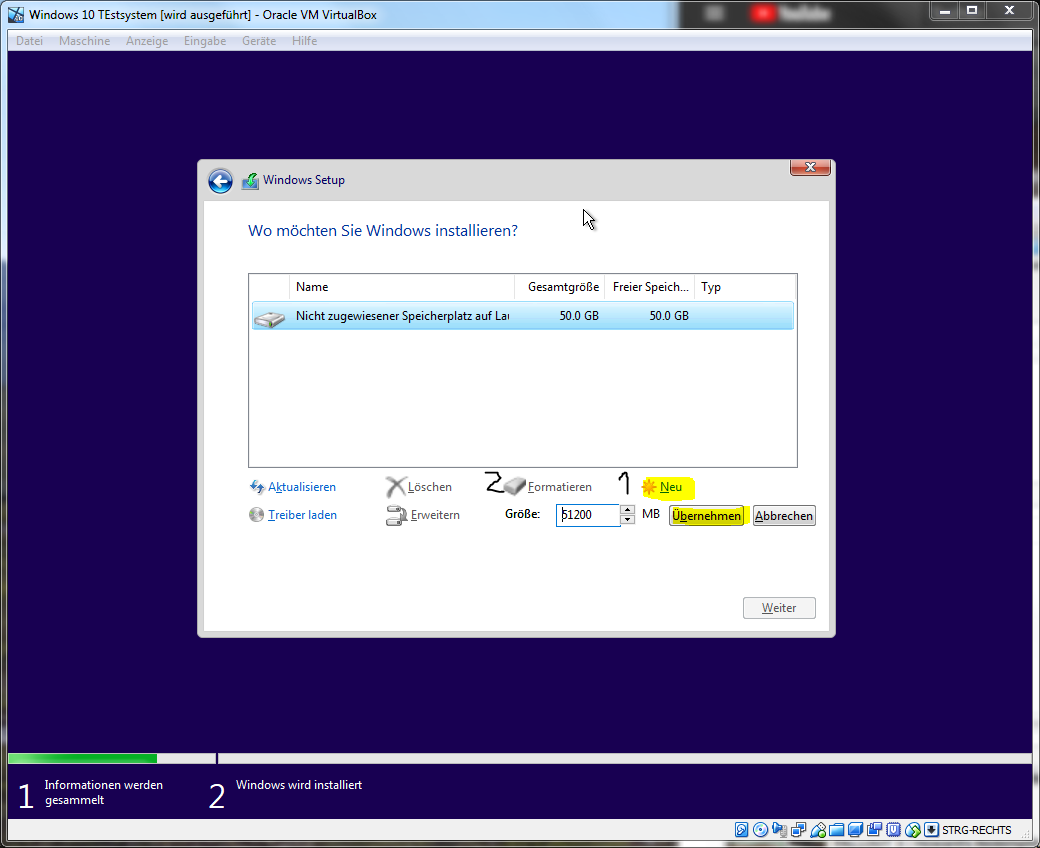Screen dimensions: 1040x848
Task: Click the optical disc status icon
Action: pos(760,830)
